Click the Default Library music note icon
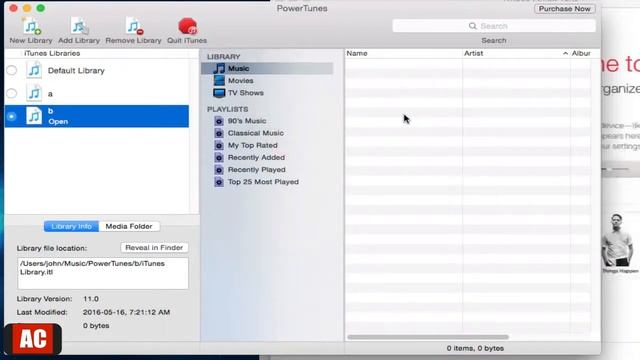This screenshot has height=360, width=640. click(x=34, y=70)
